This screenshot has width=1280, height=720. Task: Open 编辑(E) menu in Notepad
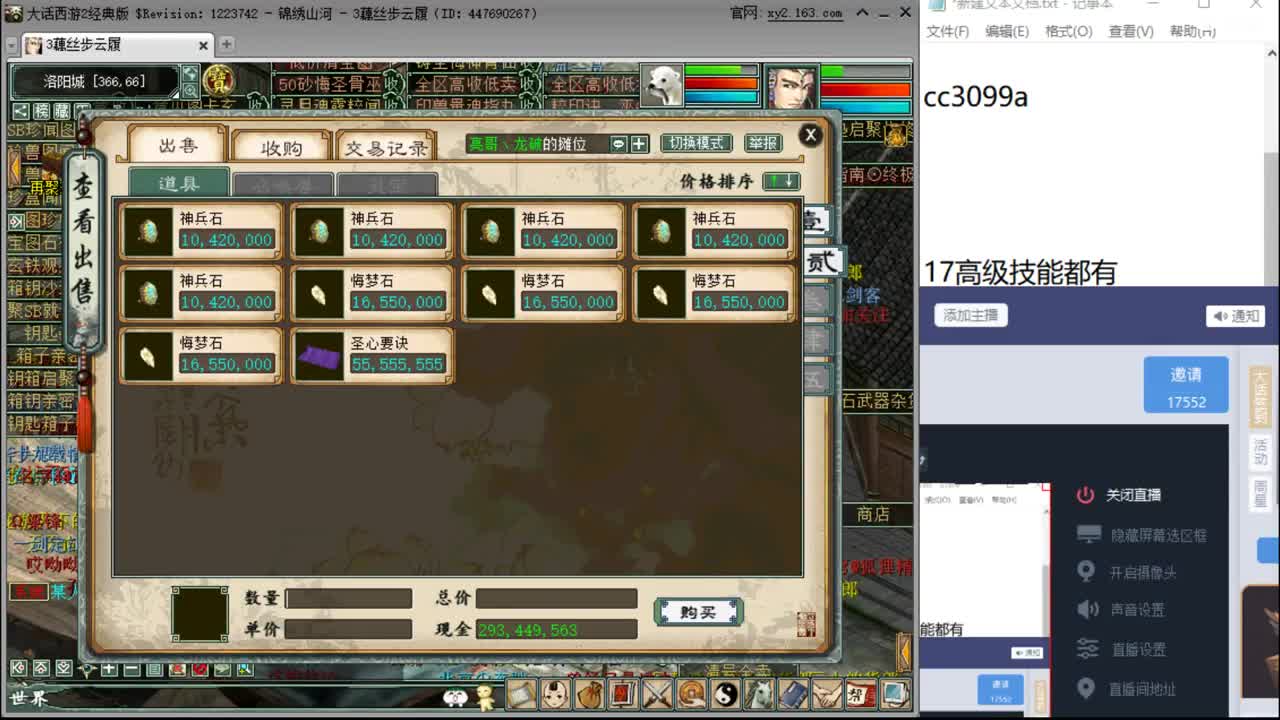tap(1006, 31)
